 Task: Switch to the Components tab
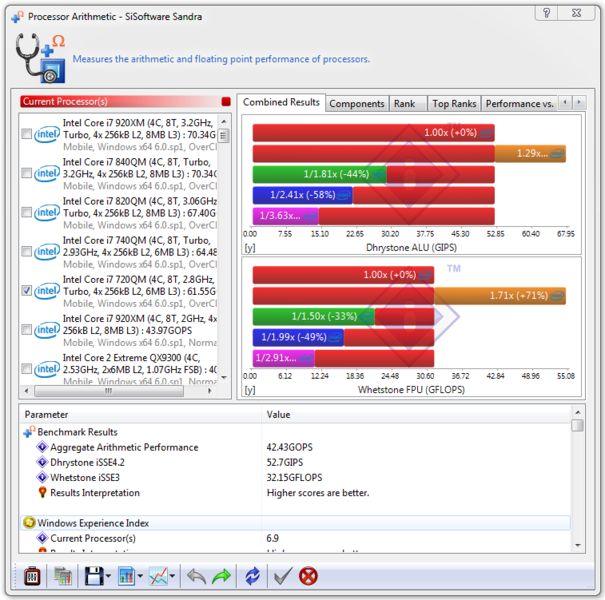tap(357, 104)
